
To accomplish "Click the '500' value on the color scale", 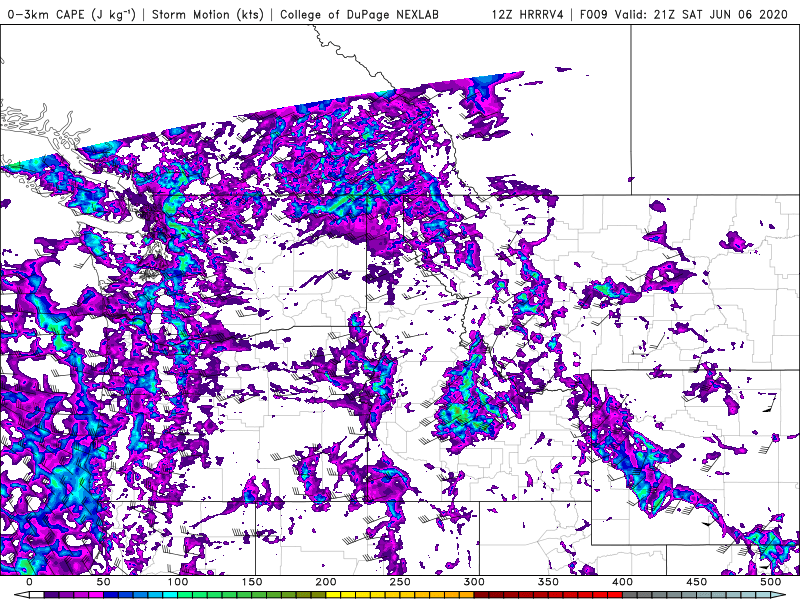I will pyautogui.click(x=770, y=582).
